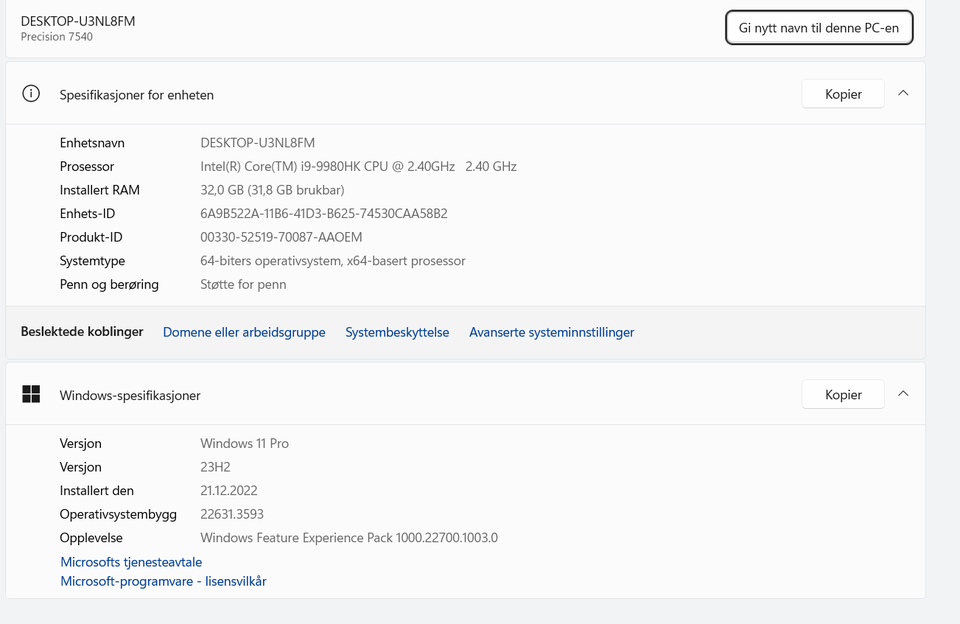Open Microsoft-programvare - lisensvilkår link
960x624 pixels.
[x=163, y=581]
